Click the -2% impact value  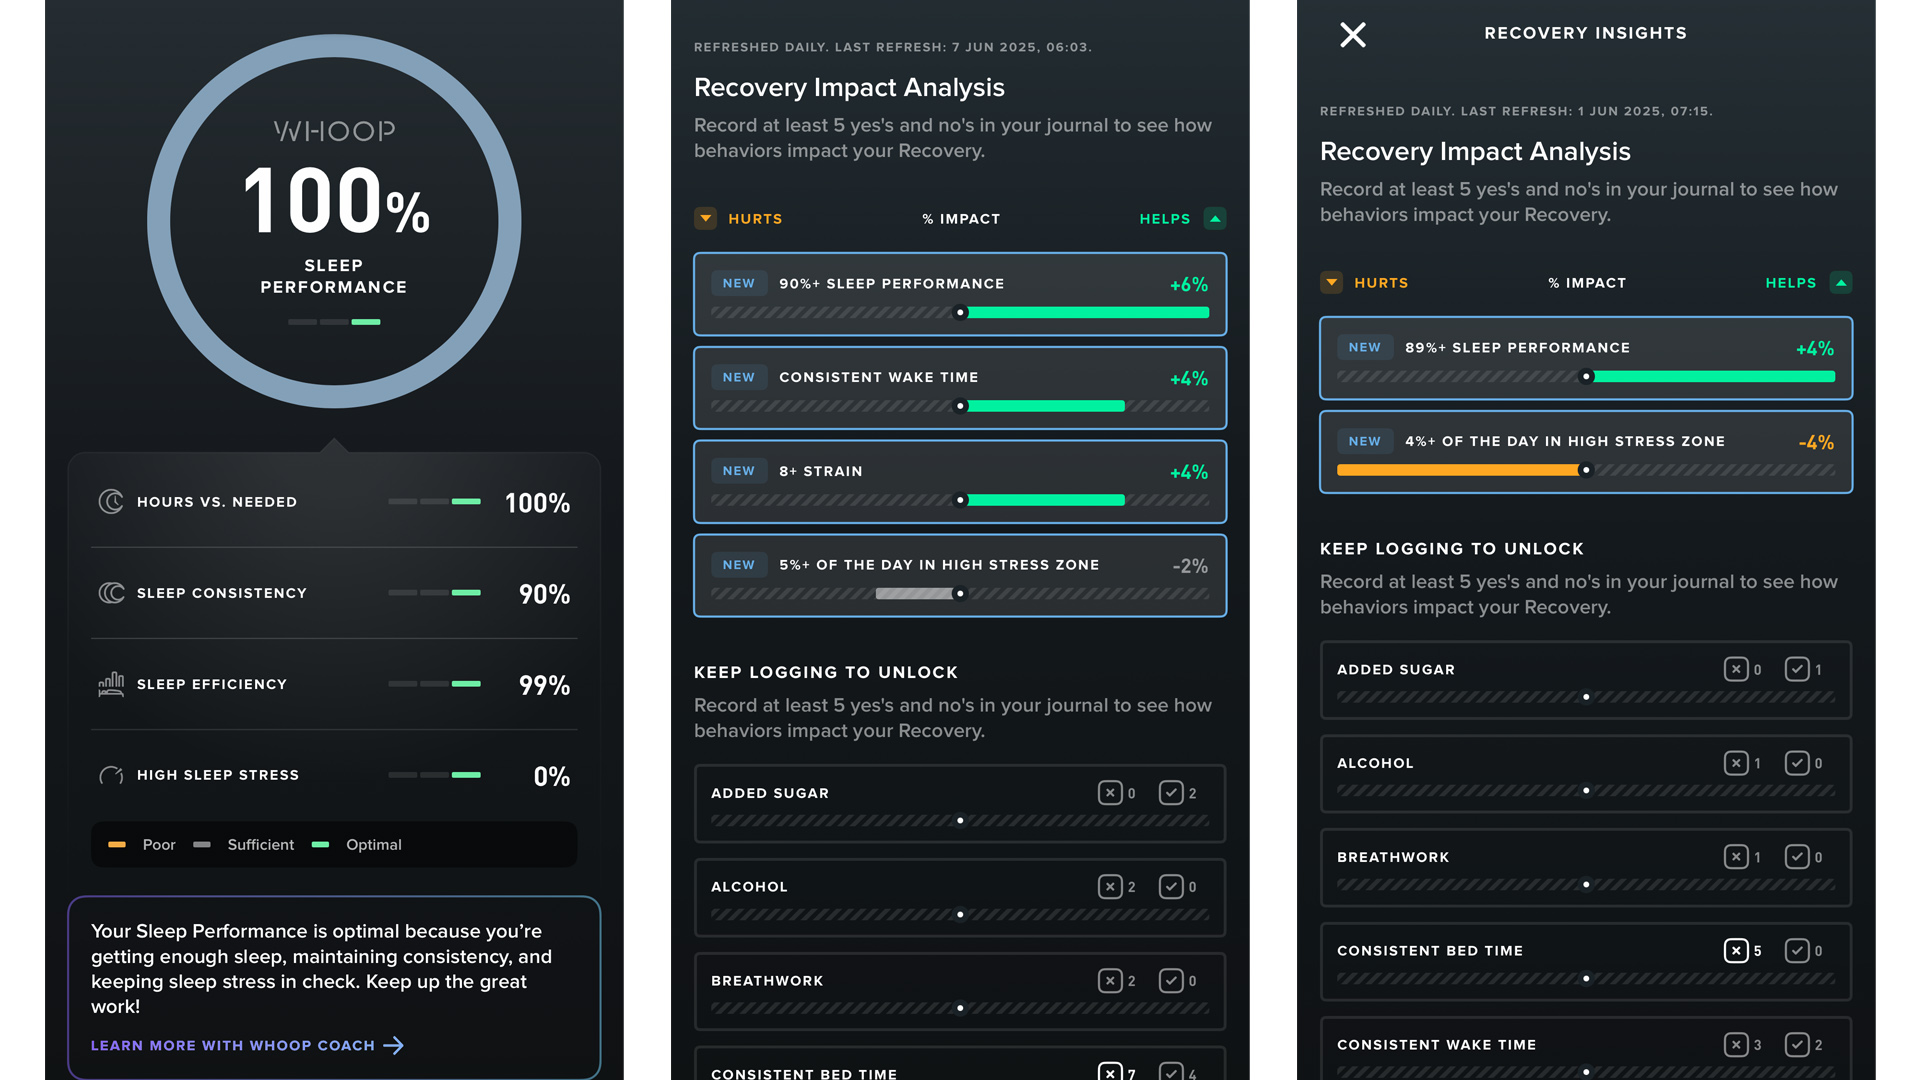coord(1190,566)
